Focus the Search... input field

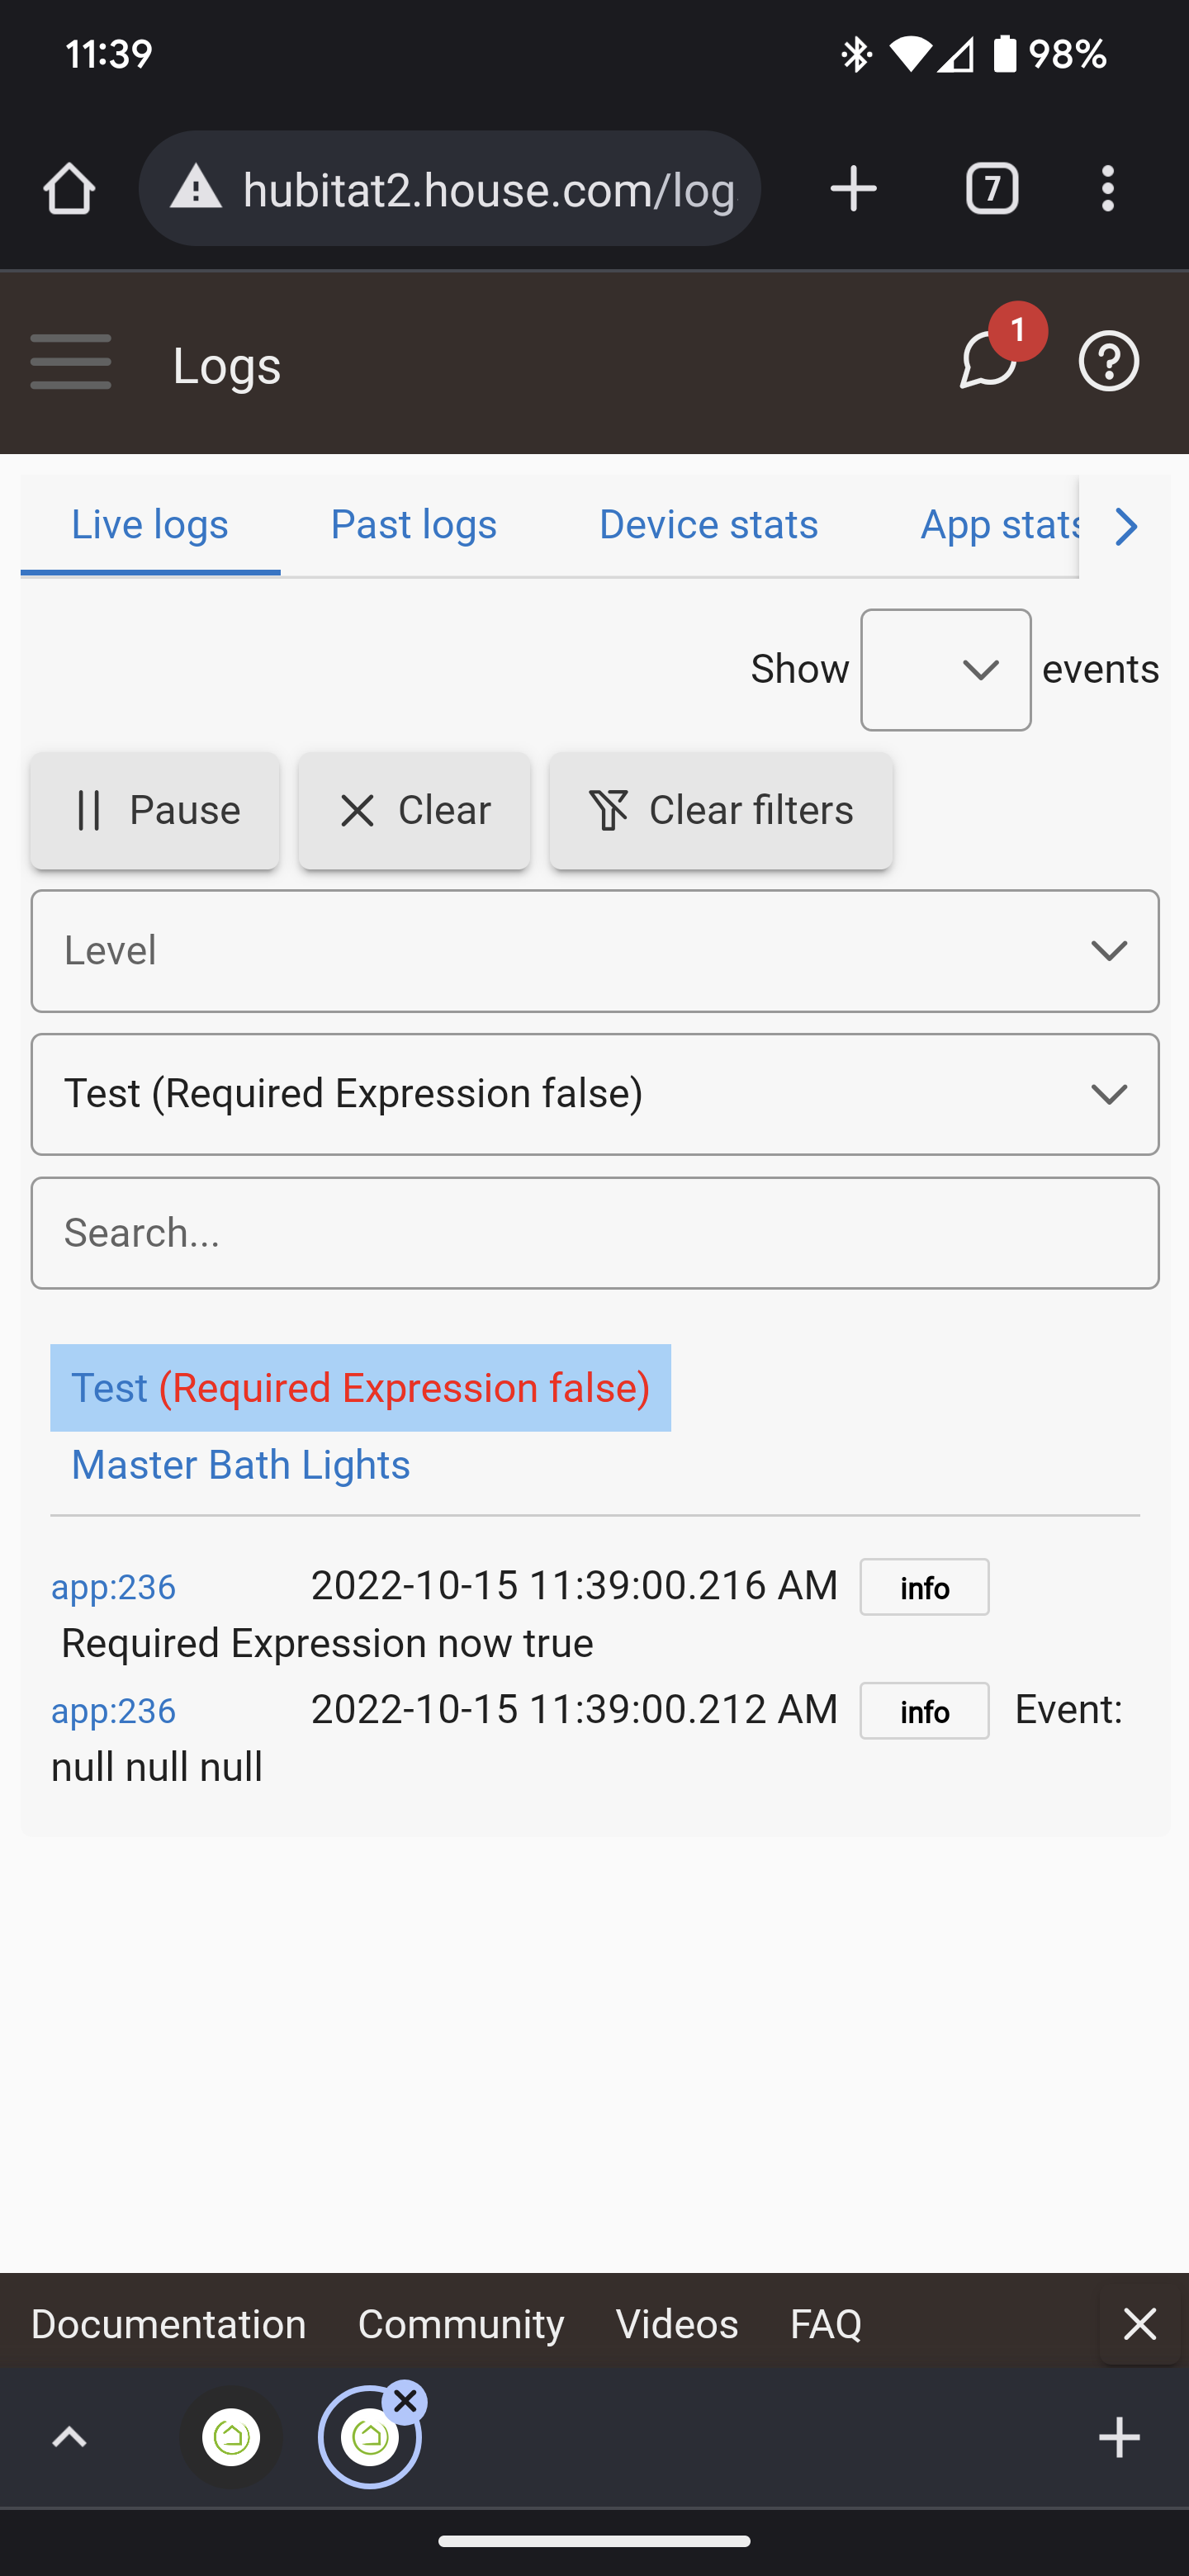[x=595, y=1233]
